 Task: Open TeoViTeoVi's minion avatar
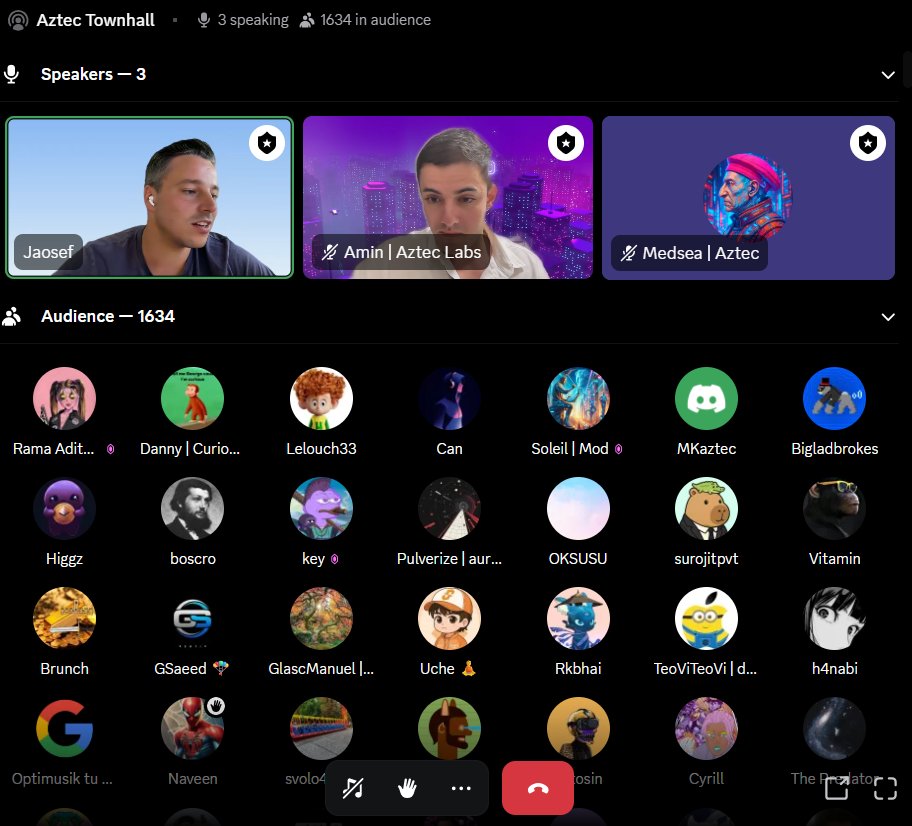(706, 618)
